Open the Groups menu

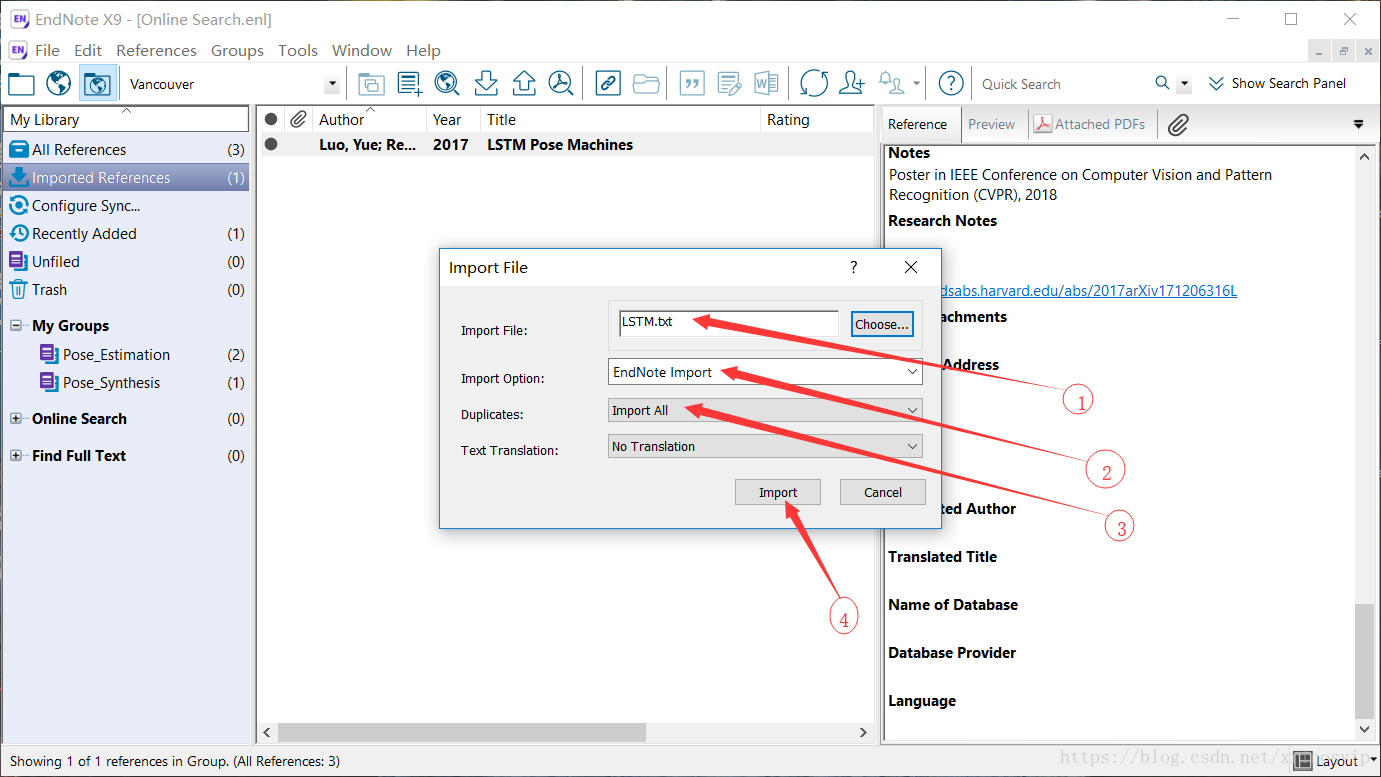tap(237, 50)
